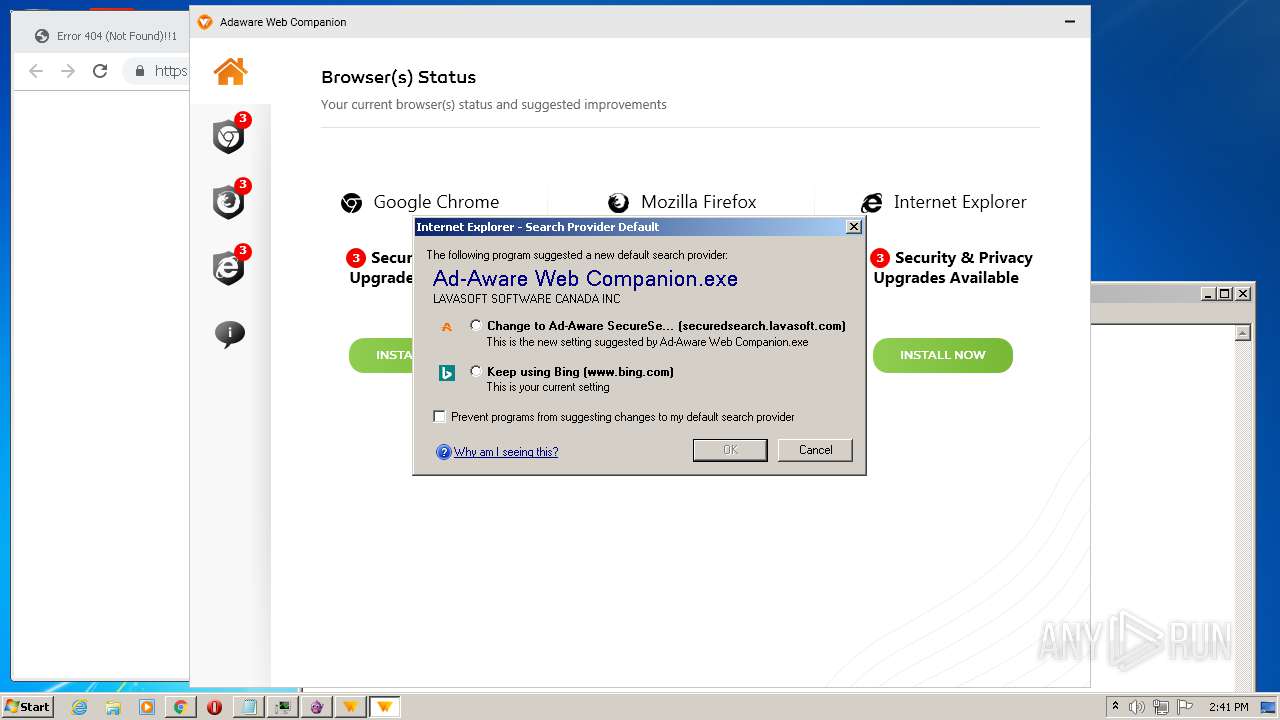Click the Google Chrome logo in Browser Status
The width and height of the screenshot is (1280, 720).
tap(351, 203)
